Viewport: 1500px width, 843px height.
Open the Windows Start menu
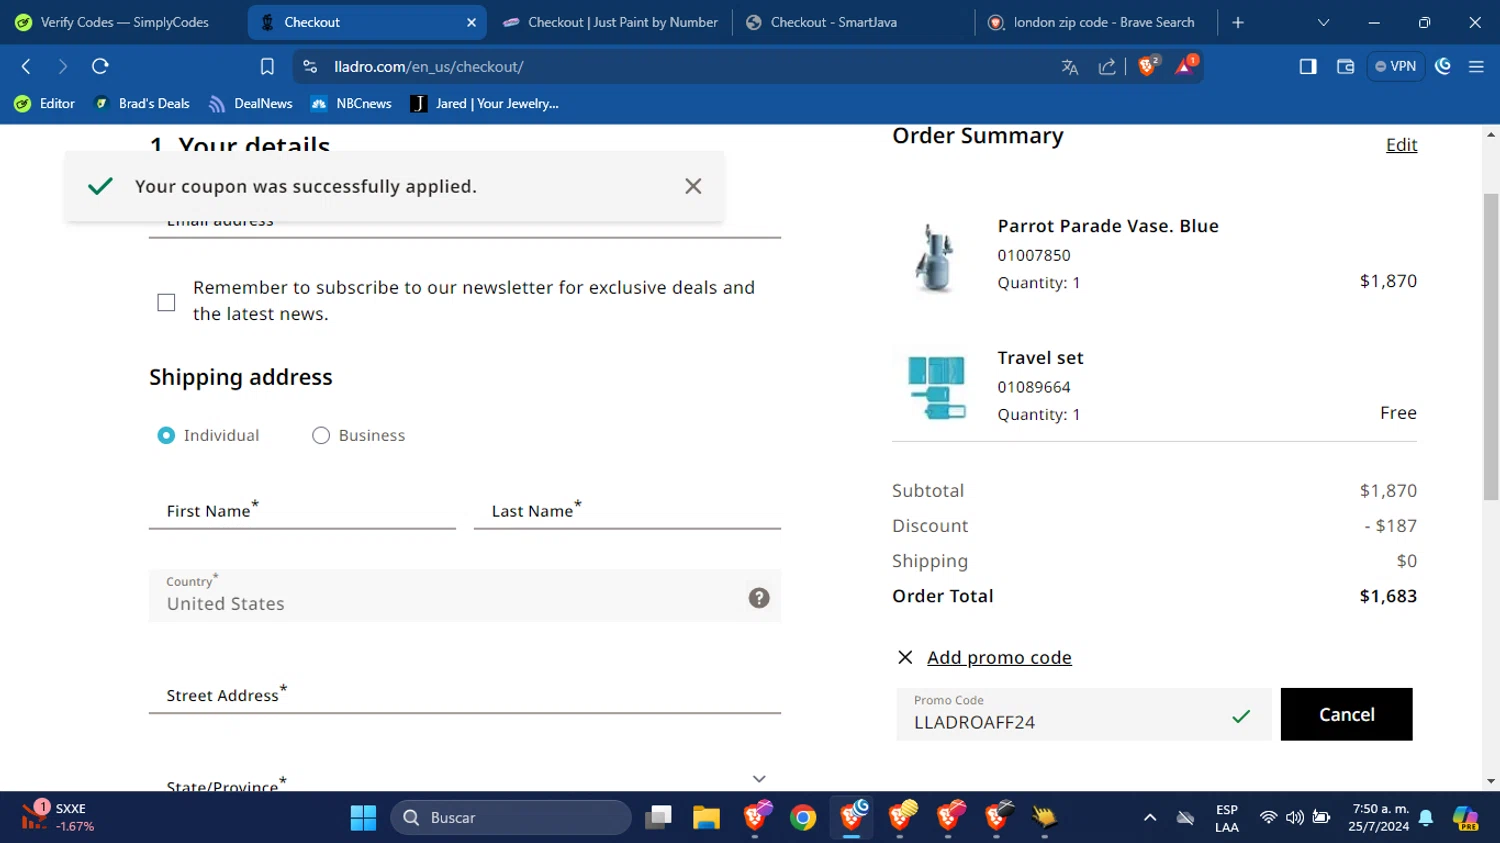tap(363, 818)
